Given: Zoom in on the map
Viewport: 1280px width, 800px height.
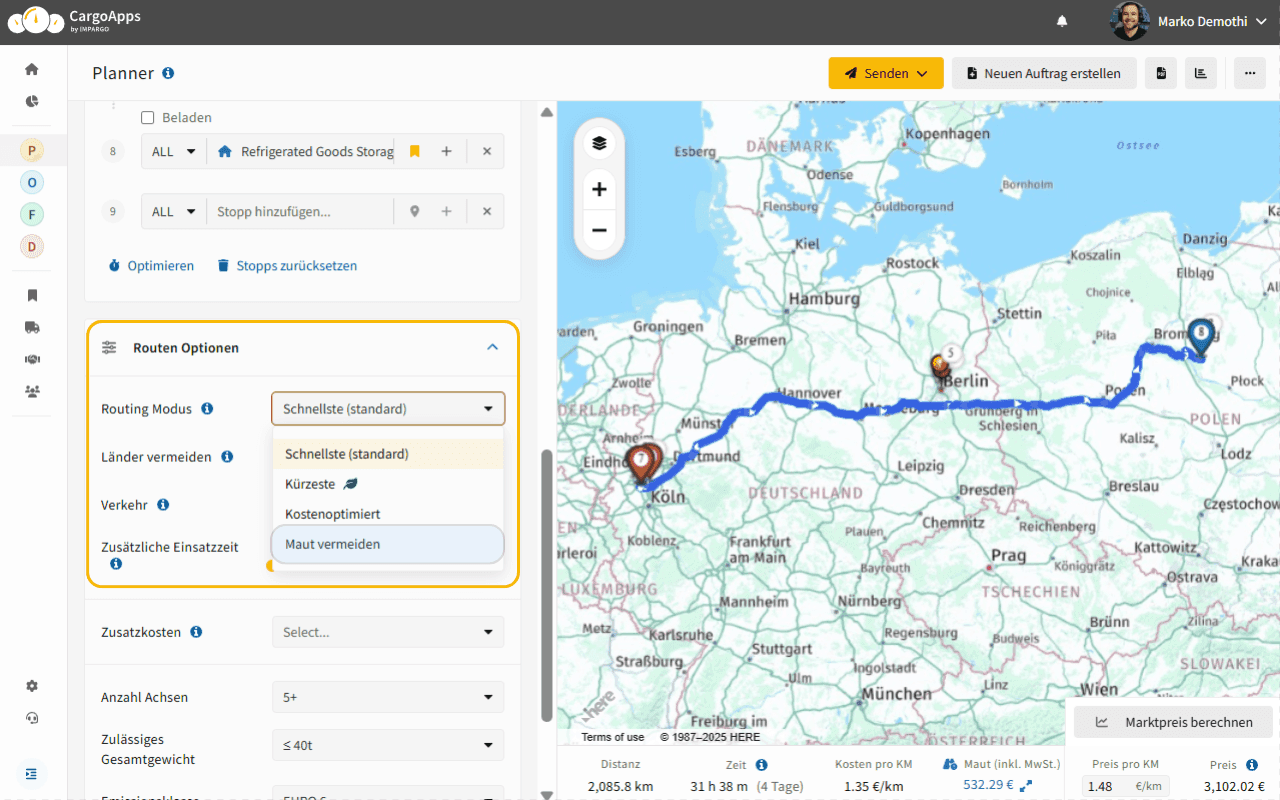Looking at the screenshot, I should [x=599, y=189].
